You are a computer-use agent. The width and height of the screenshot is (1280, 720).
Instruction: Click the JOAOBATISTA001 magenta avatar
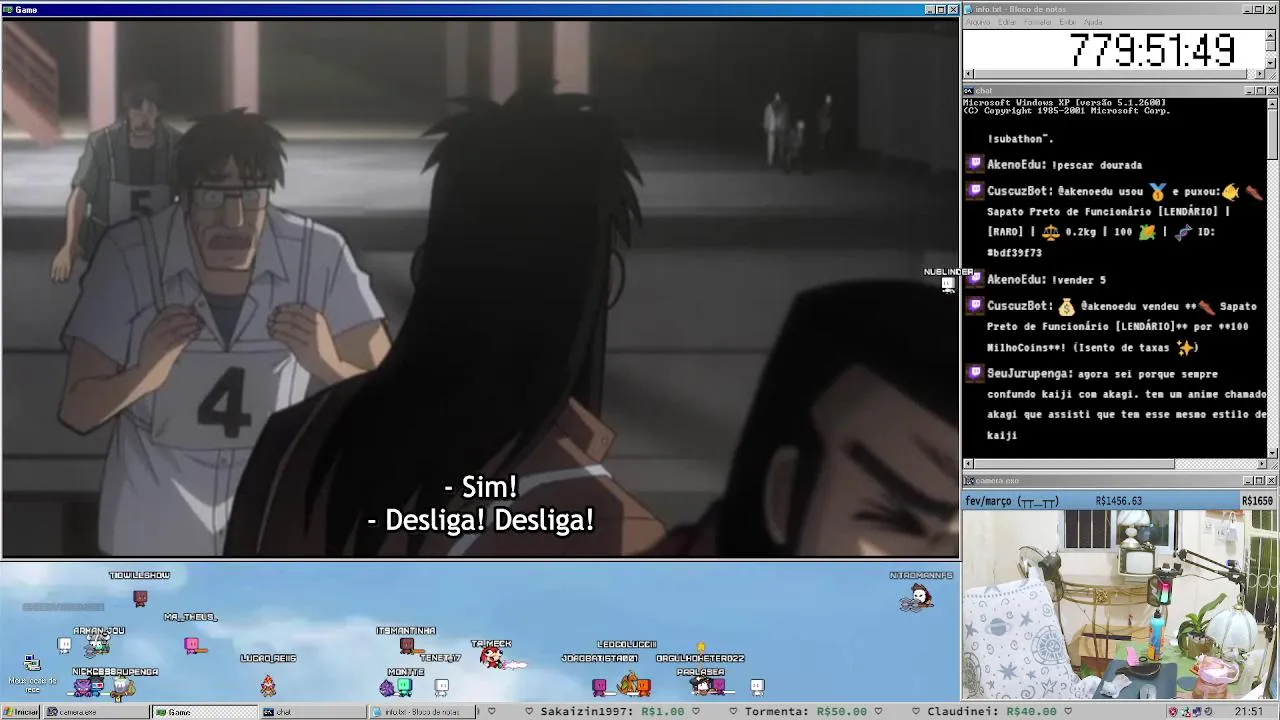[599, 686]
